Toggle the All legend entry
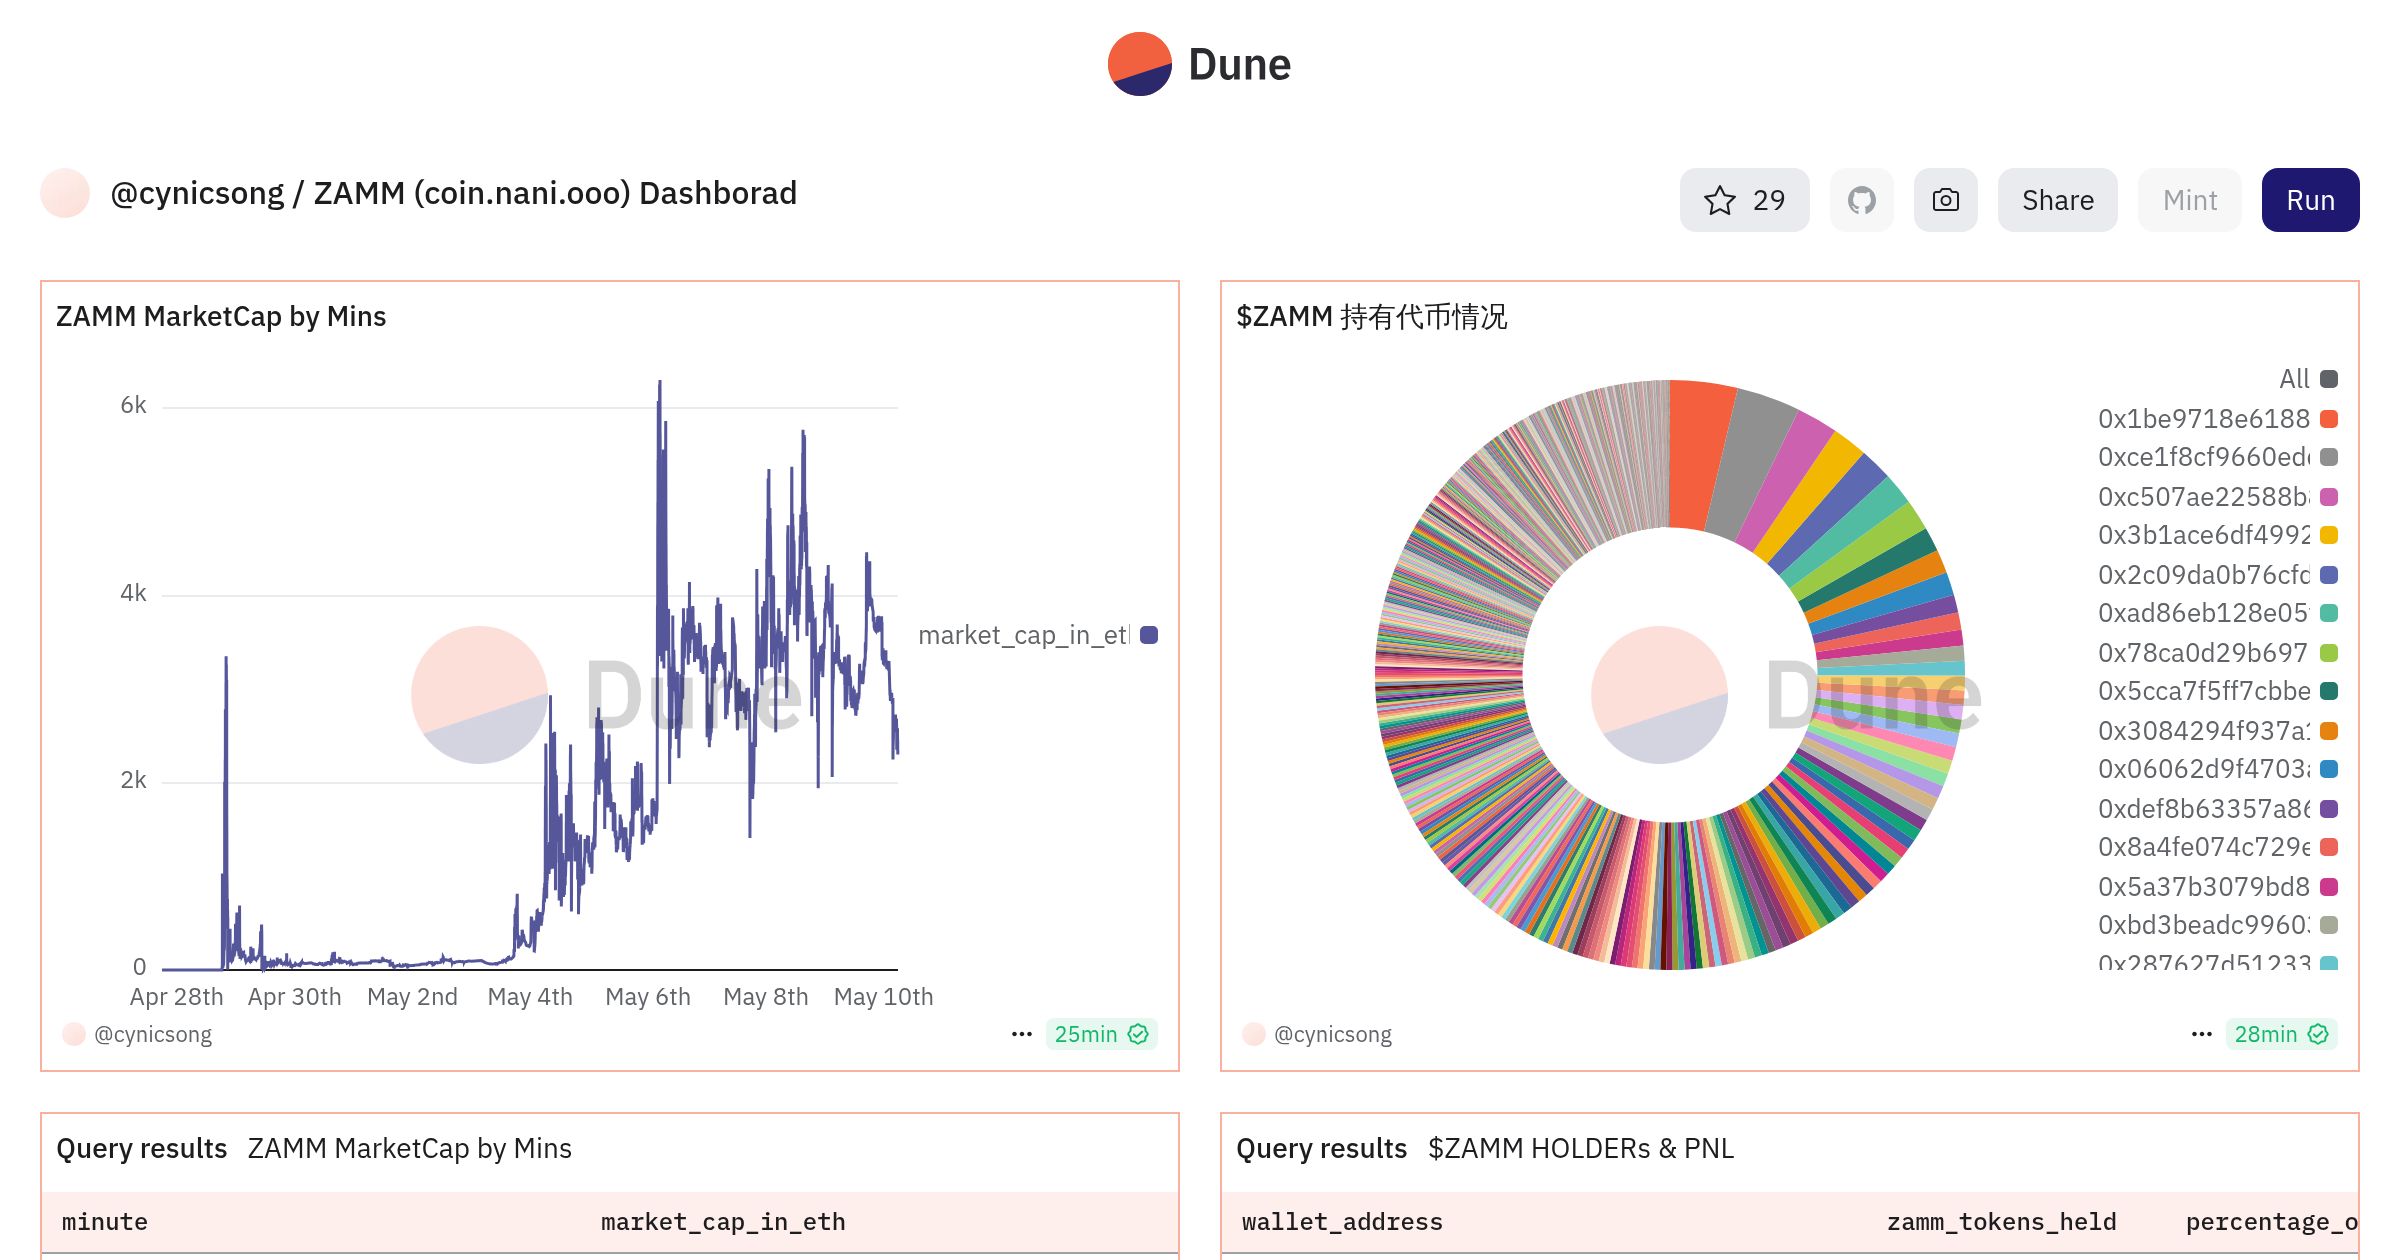 click(2308, 379)
